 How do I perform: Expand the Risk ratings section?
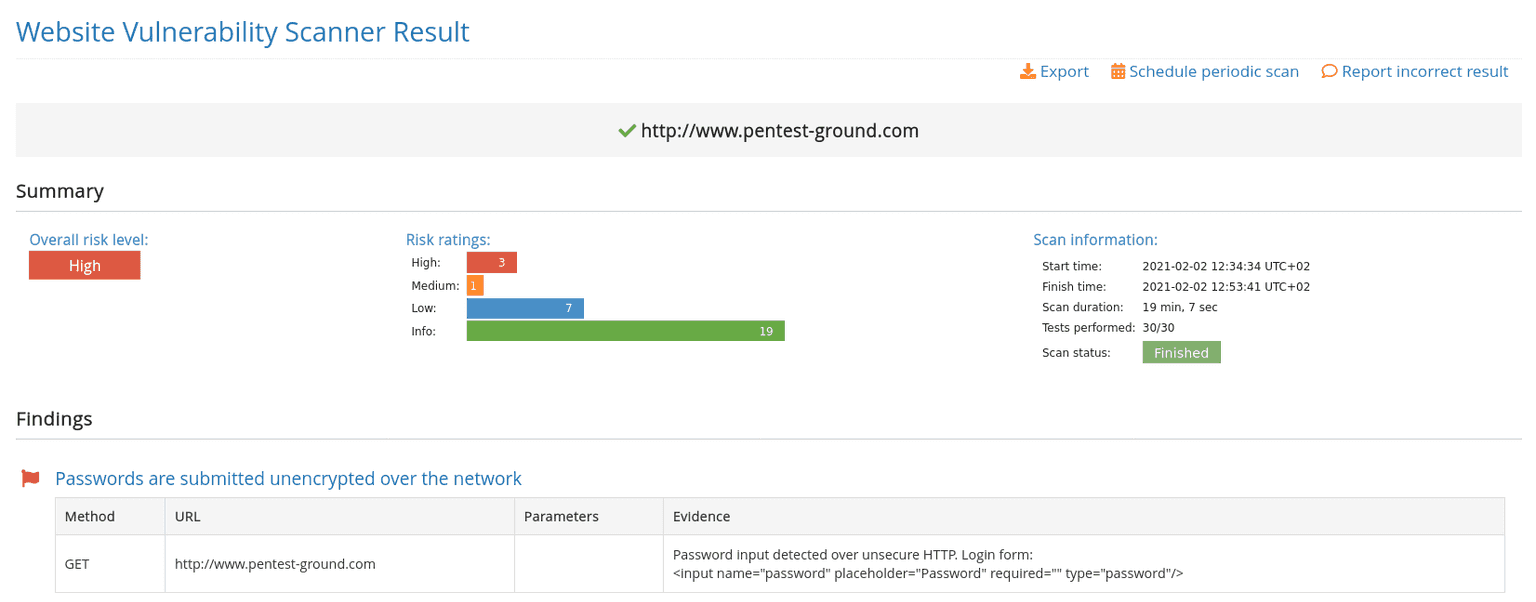(x=447, y=239)
